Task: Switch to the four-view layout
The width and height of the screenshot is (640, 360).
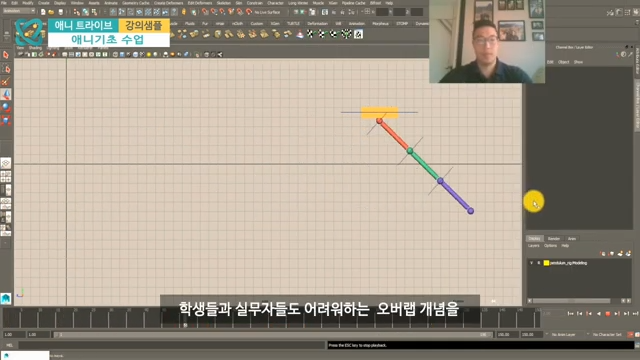Action: pyautogui.click(x=6, y=177)
